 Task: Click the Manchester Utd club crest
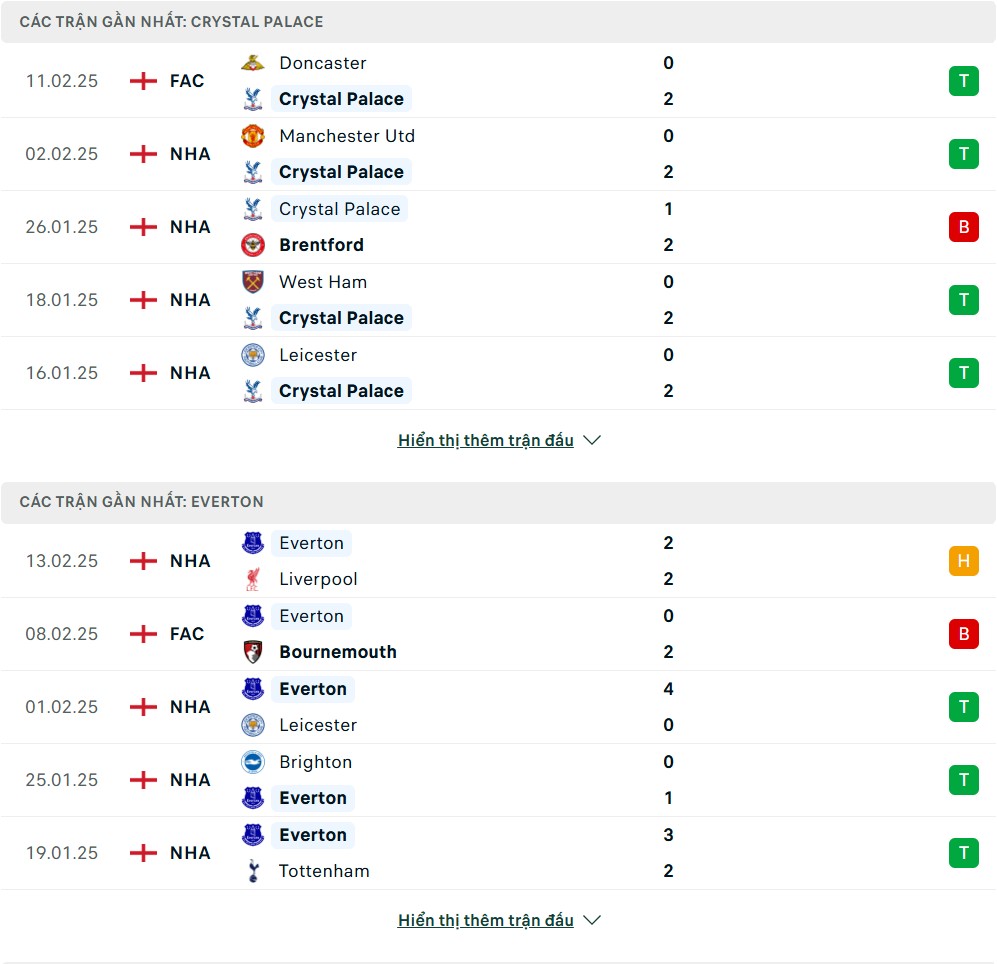point(253,136)
